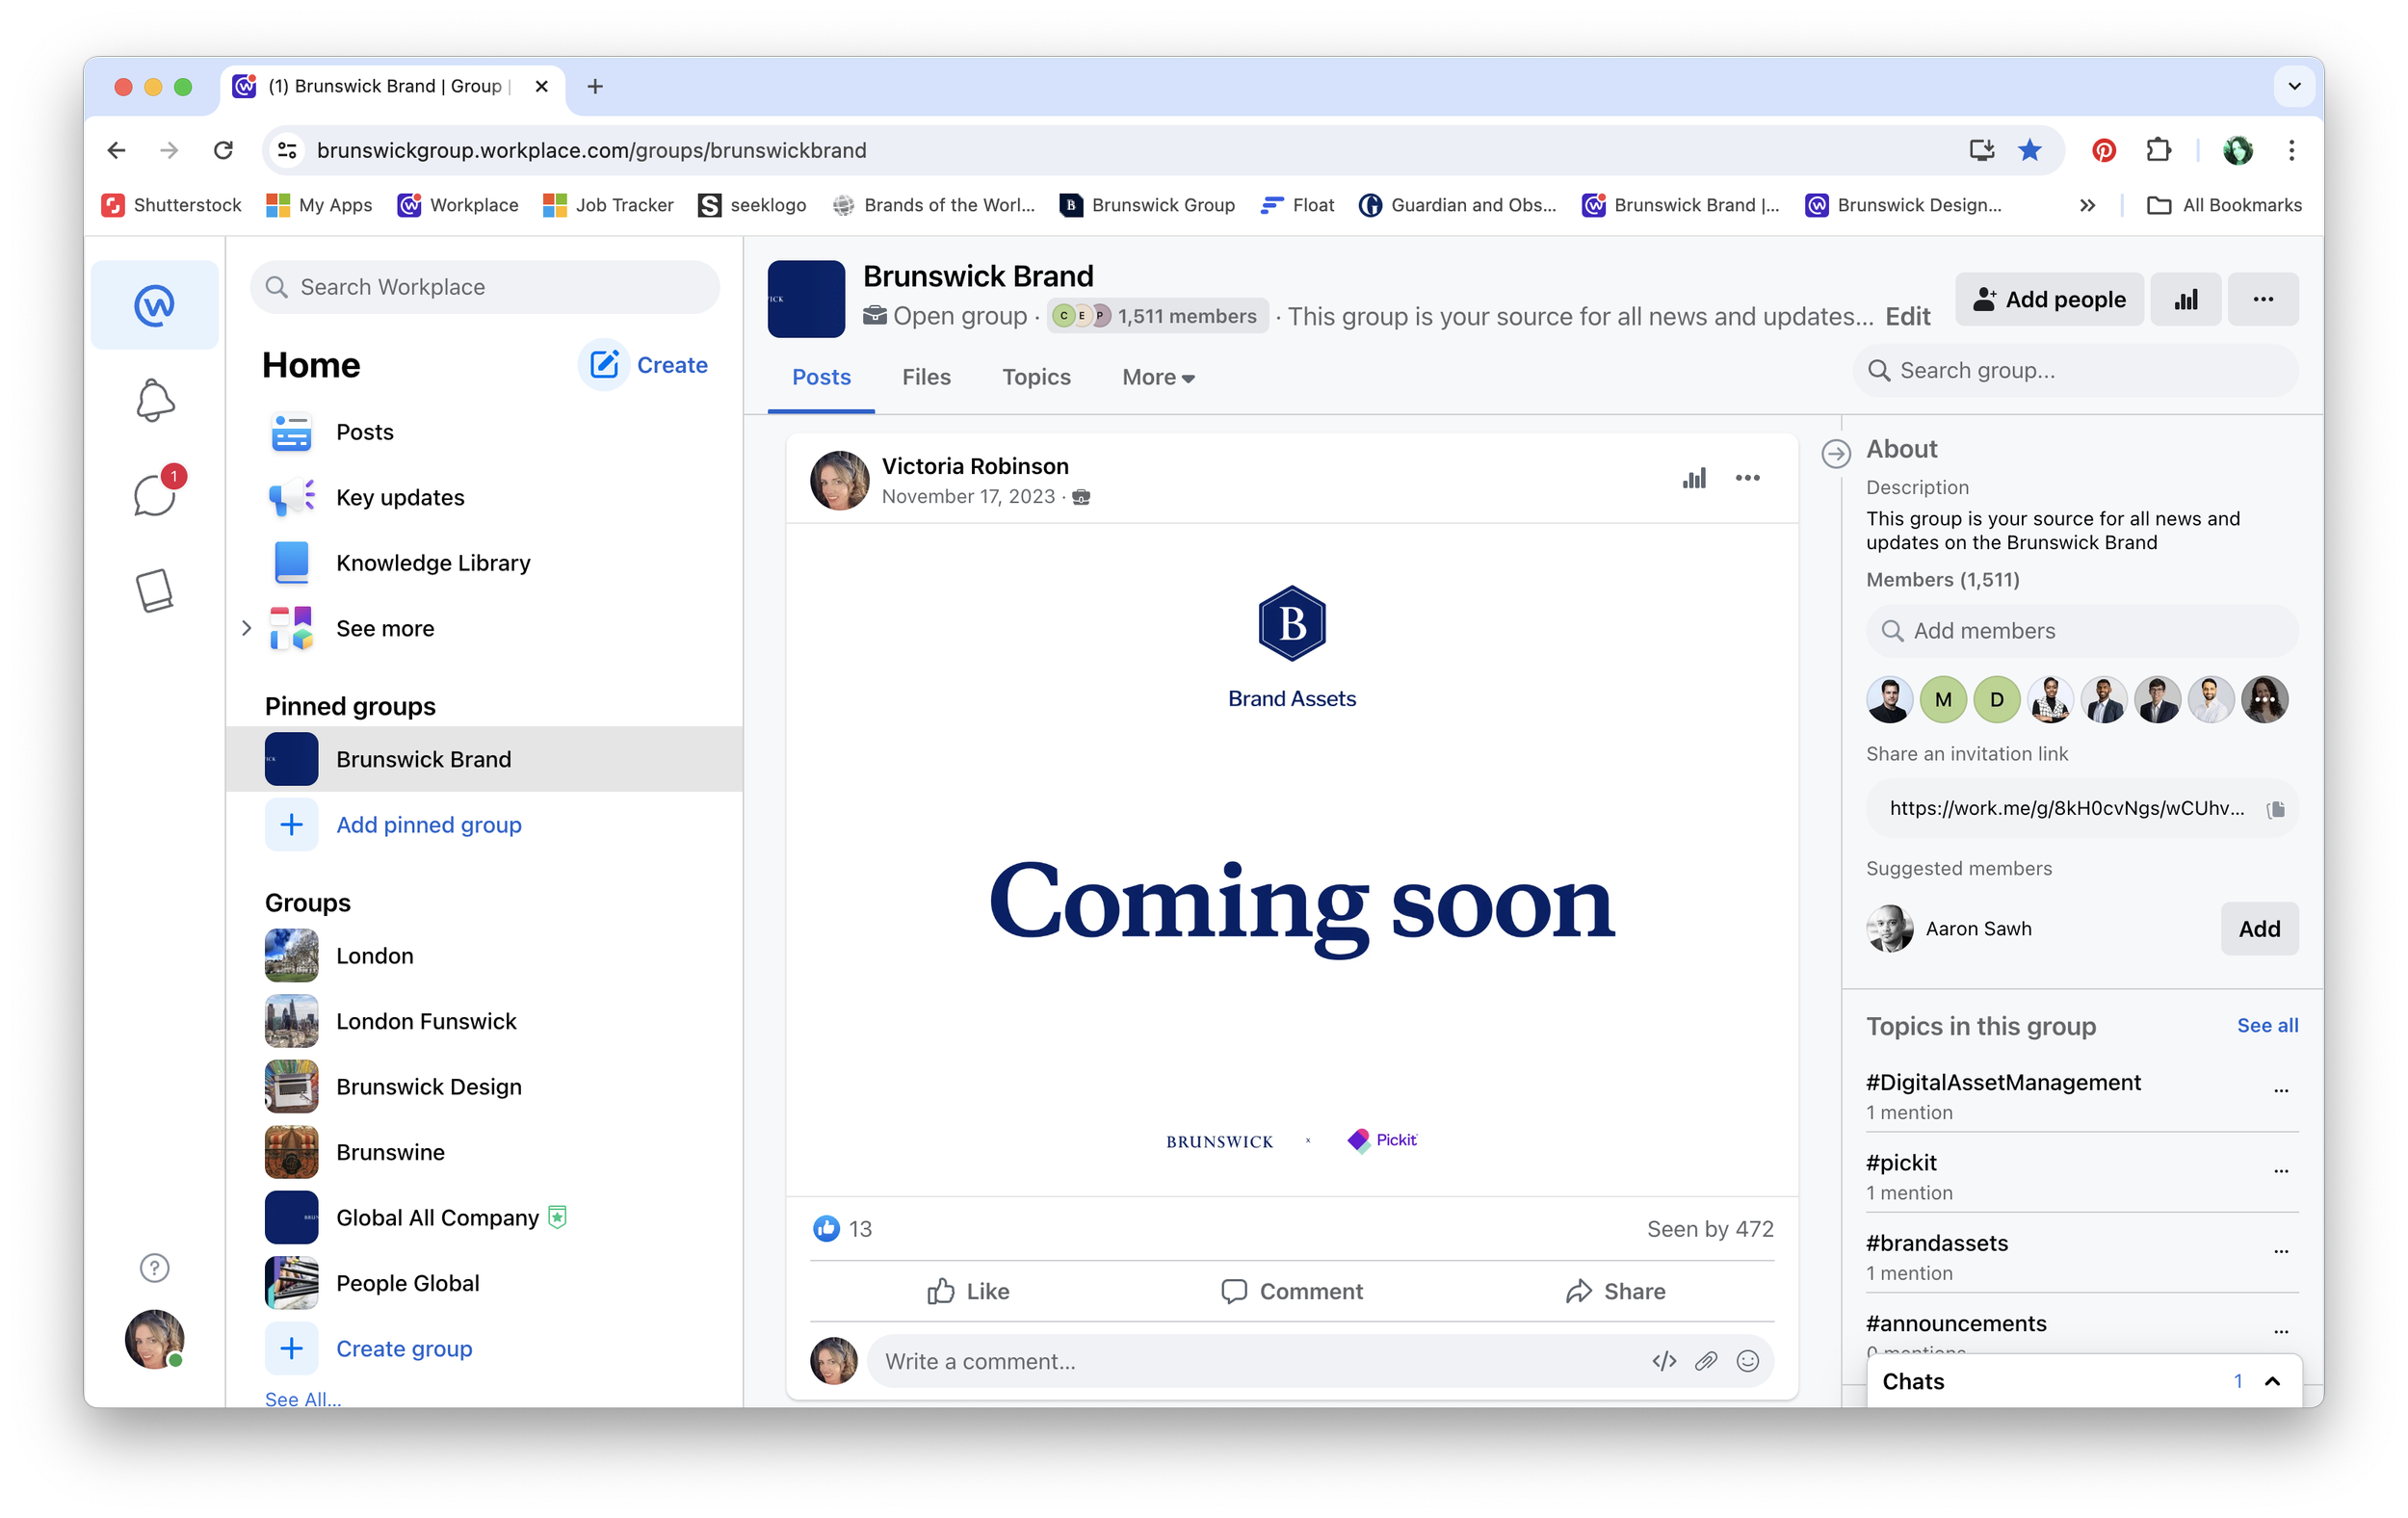The width and height of the screenshot is (2408, 1518).
Task: Click the emoji icon in comment box
Action: point(1747,1361)
